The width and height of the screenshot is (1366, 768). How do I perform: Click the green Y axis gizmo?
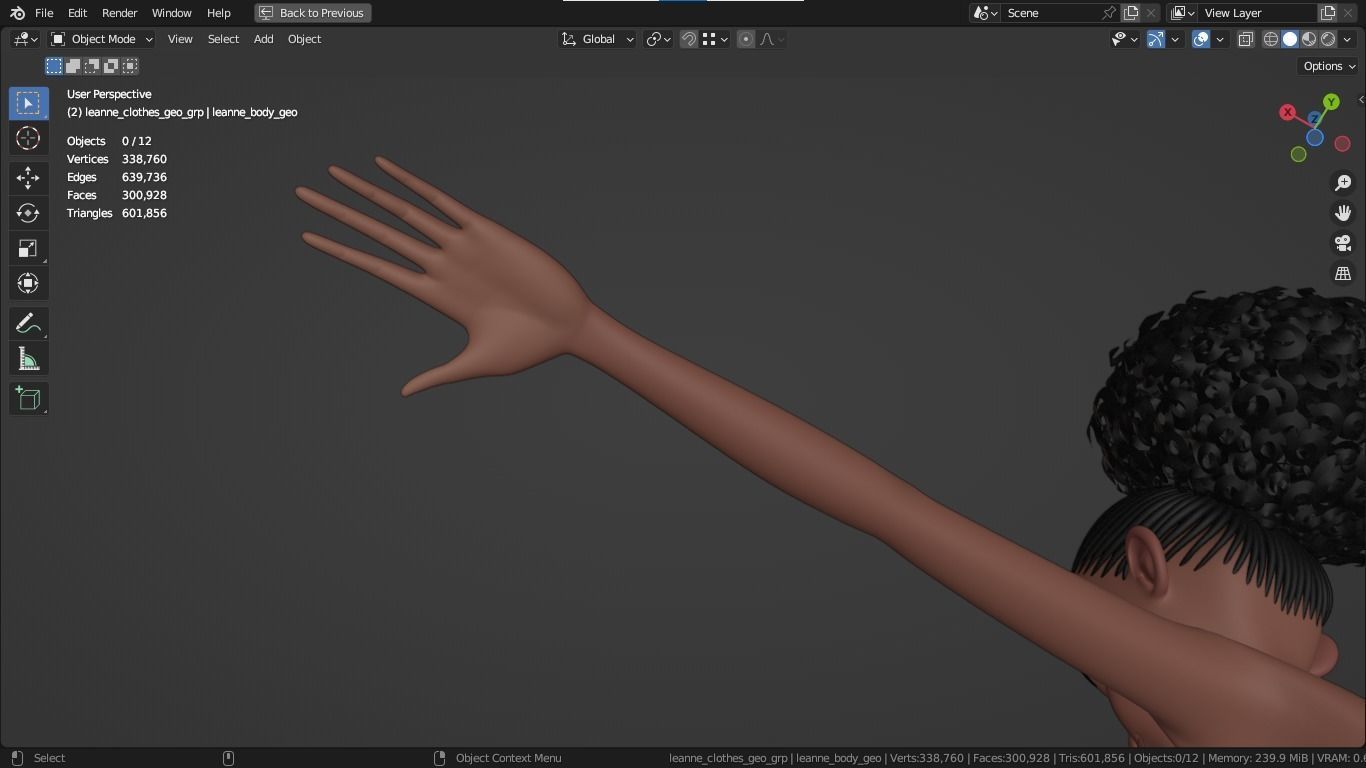click(1331, 102)
